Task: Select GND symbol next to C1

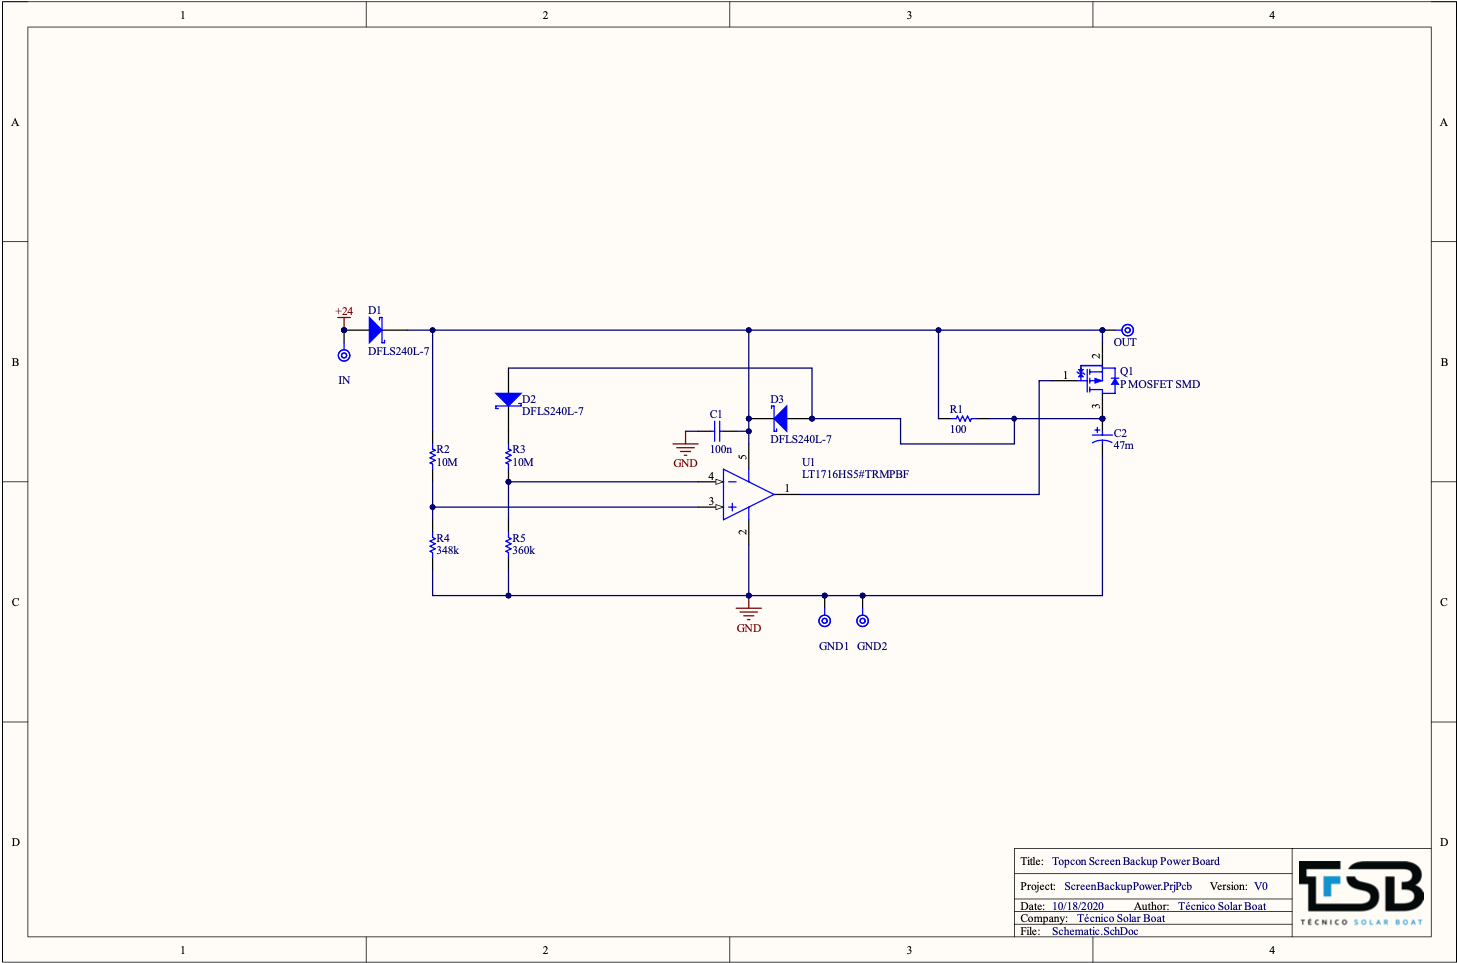Action: pos(685,452)
